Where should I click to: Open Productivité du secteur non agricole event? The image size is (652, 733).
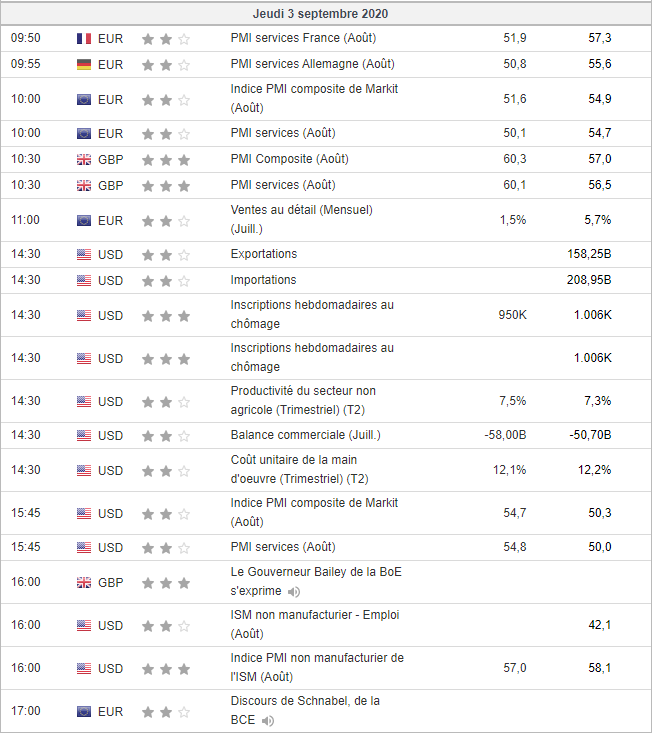pyautogui.click(x=303, y=400)
